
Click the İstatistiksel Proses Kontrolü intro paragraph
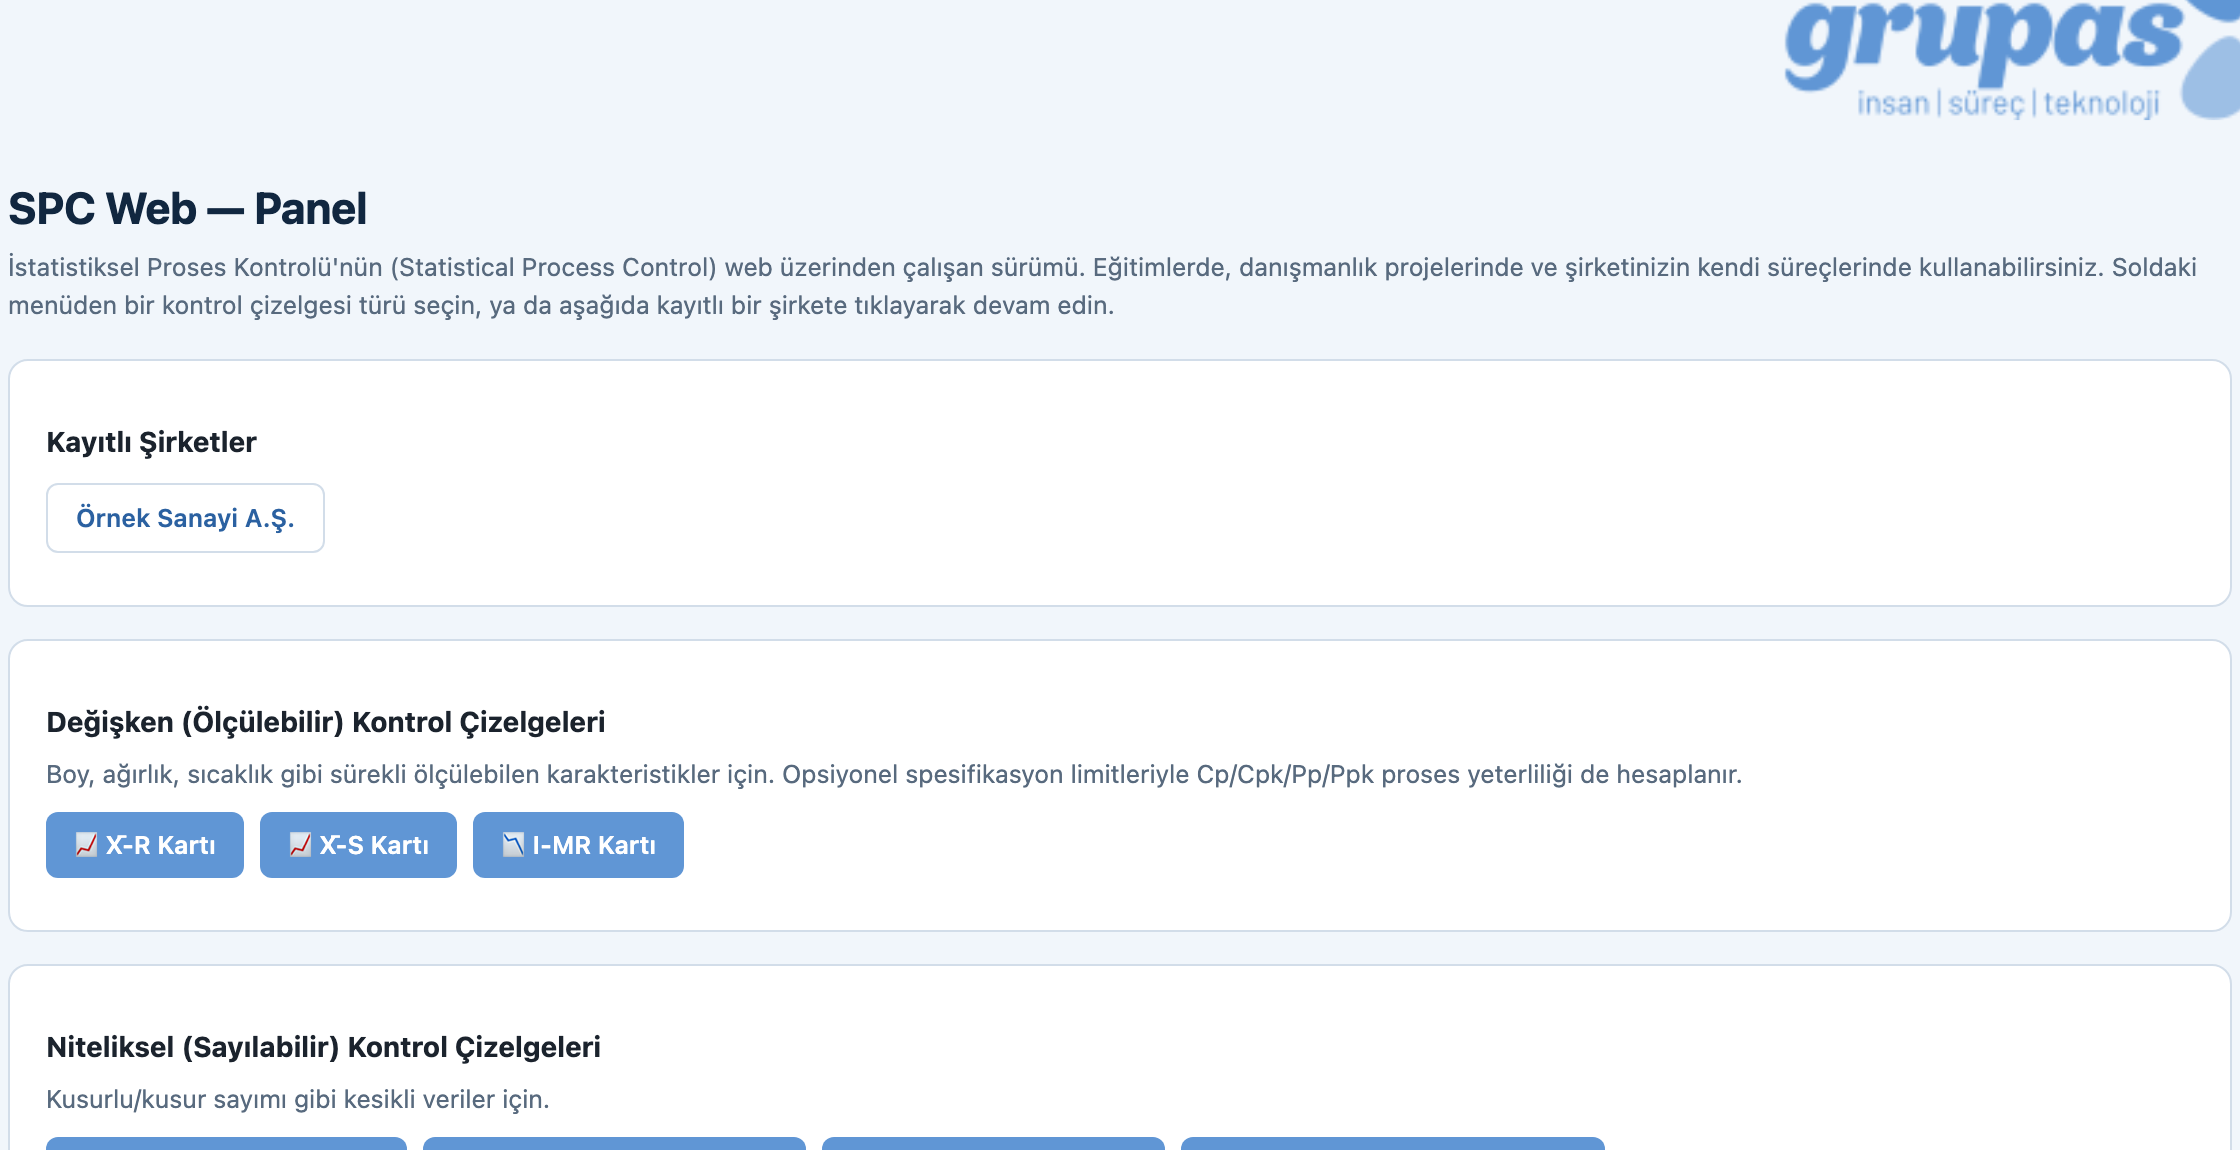pos(1102,286)
